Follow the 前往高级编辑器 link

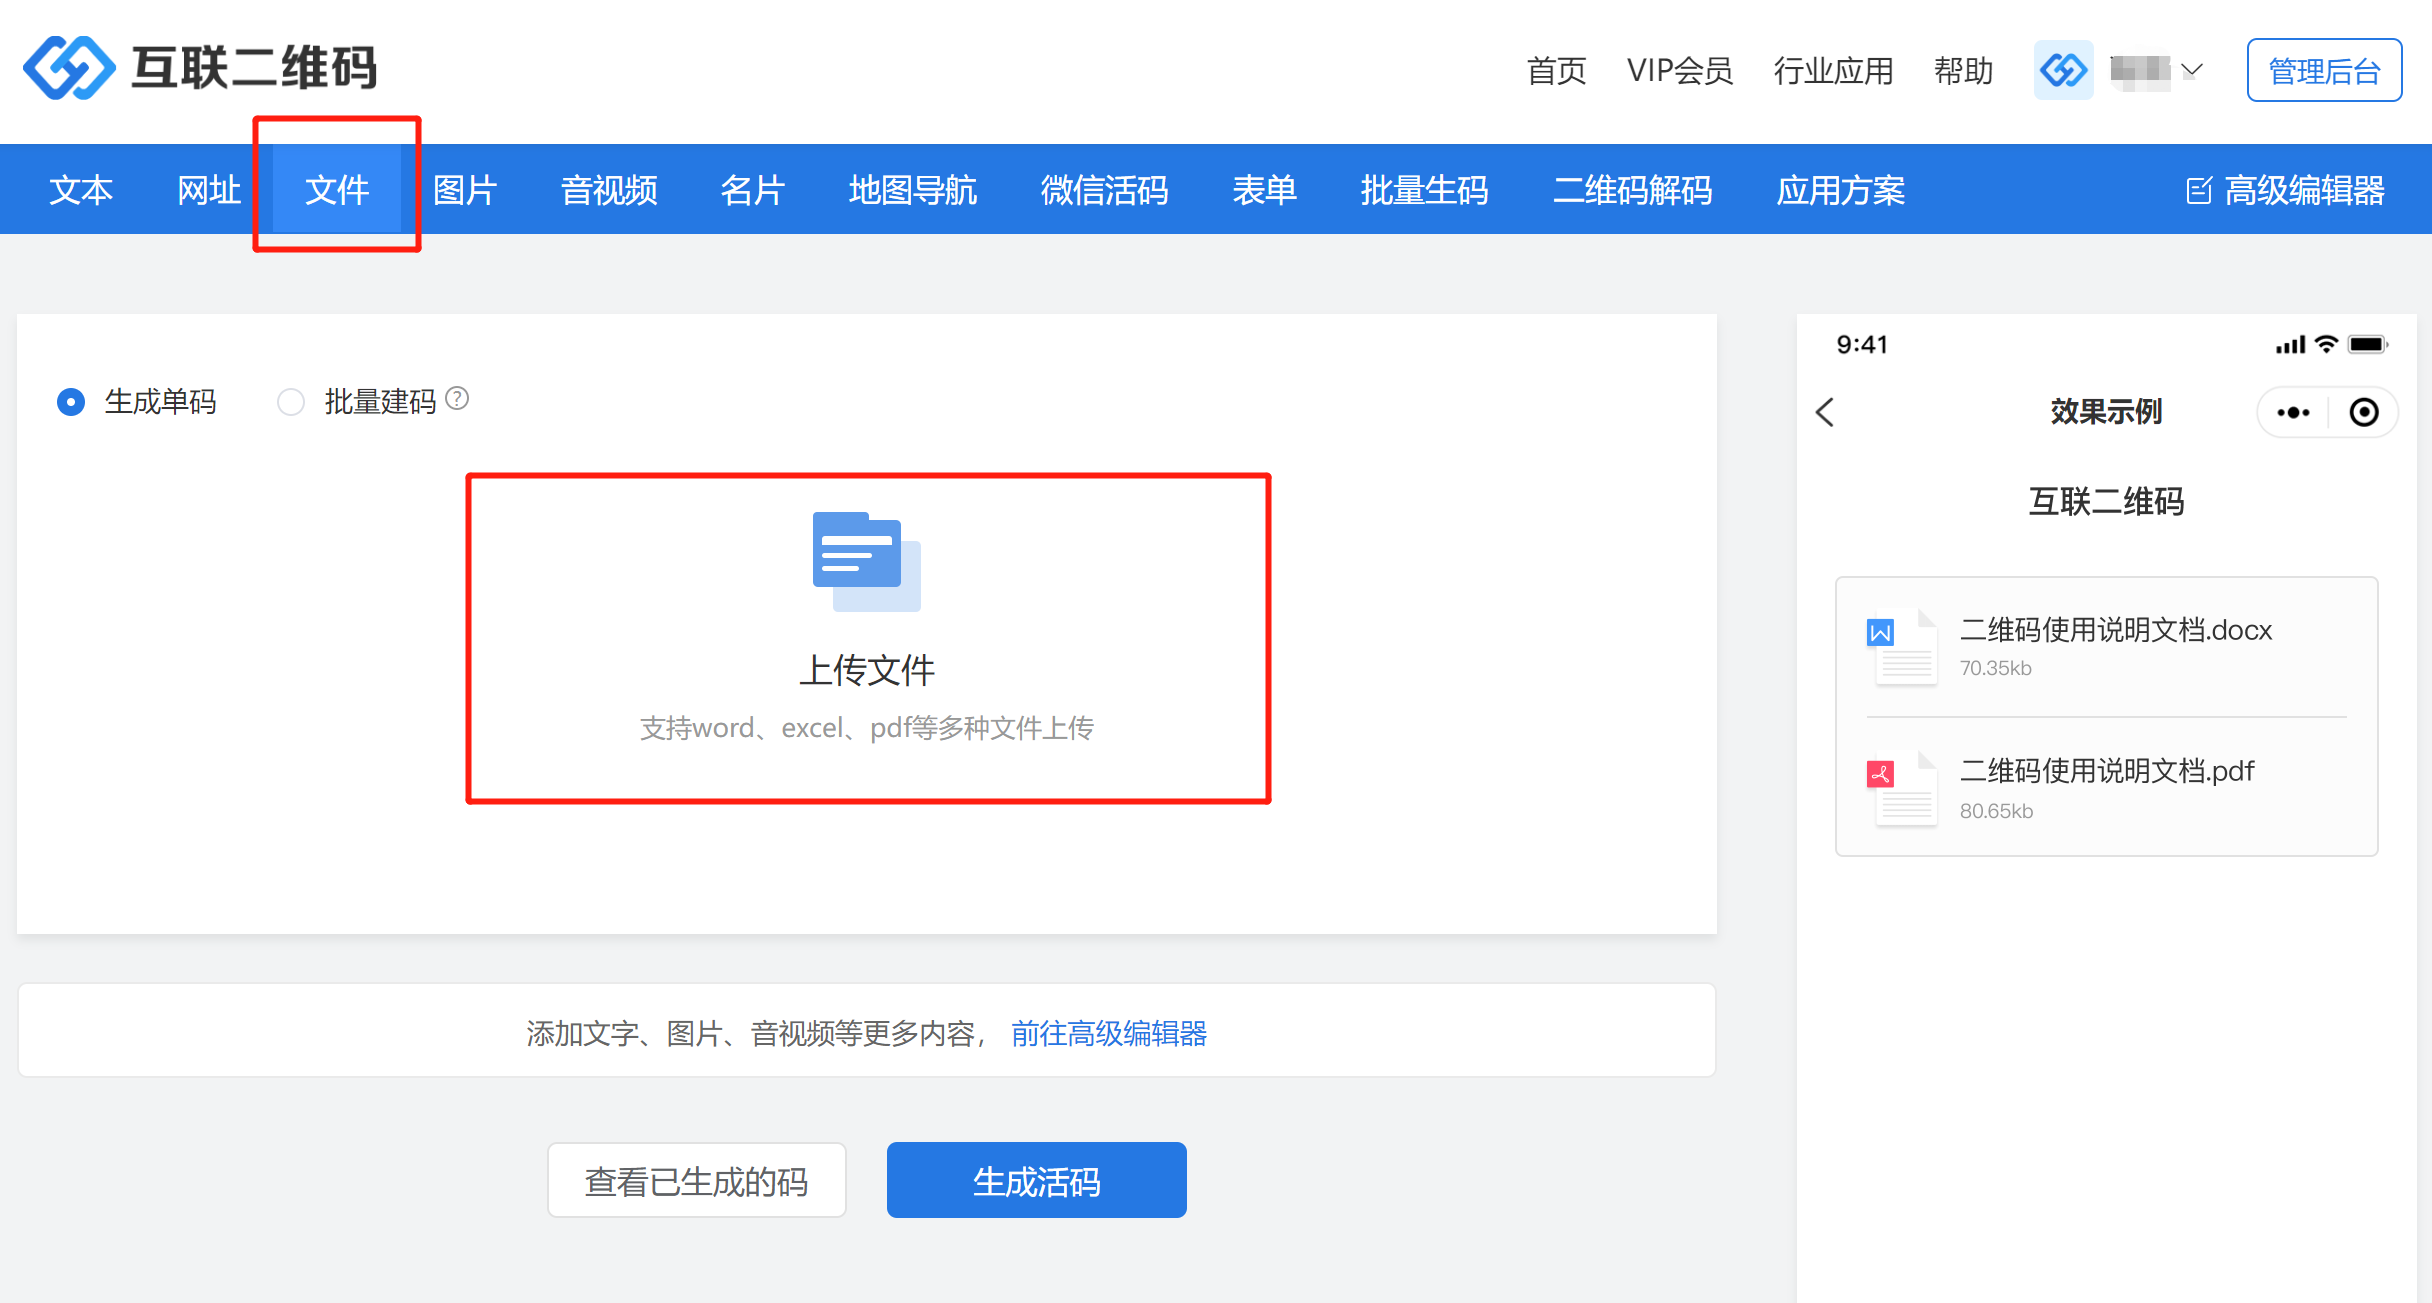tap(1108, 1033)
